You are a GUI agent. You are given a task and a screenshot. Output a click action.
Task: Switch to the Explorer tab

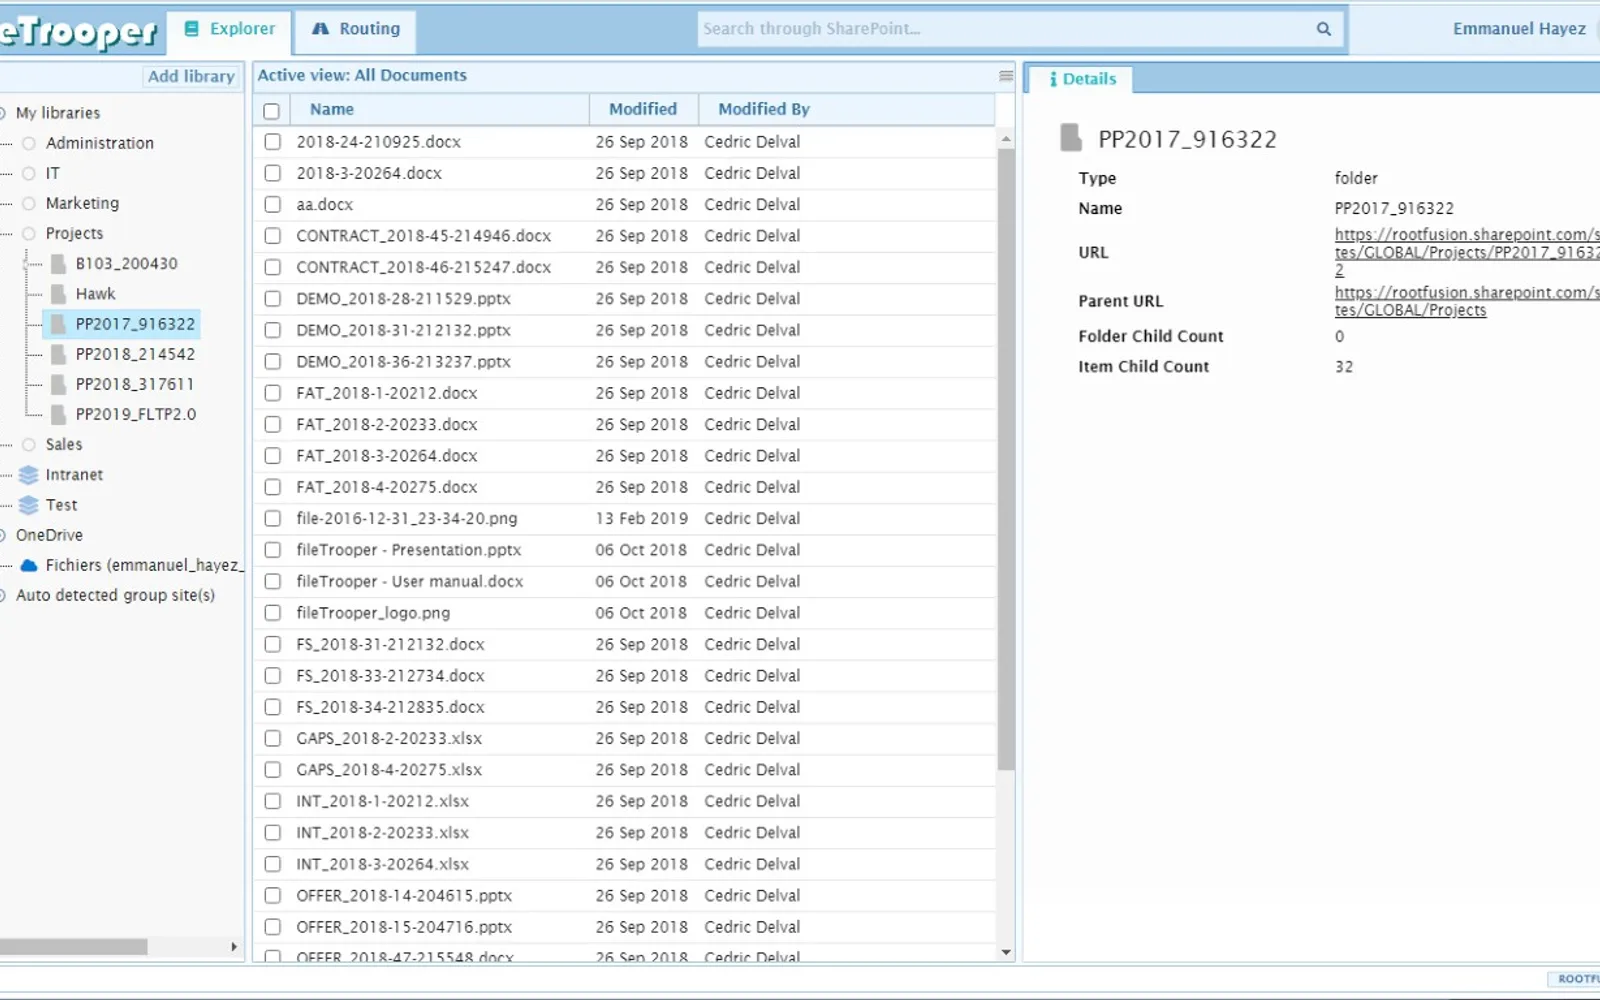(229, 30)
